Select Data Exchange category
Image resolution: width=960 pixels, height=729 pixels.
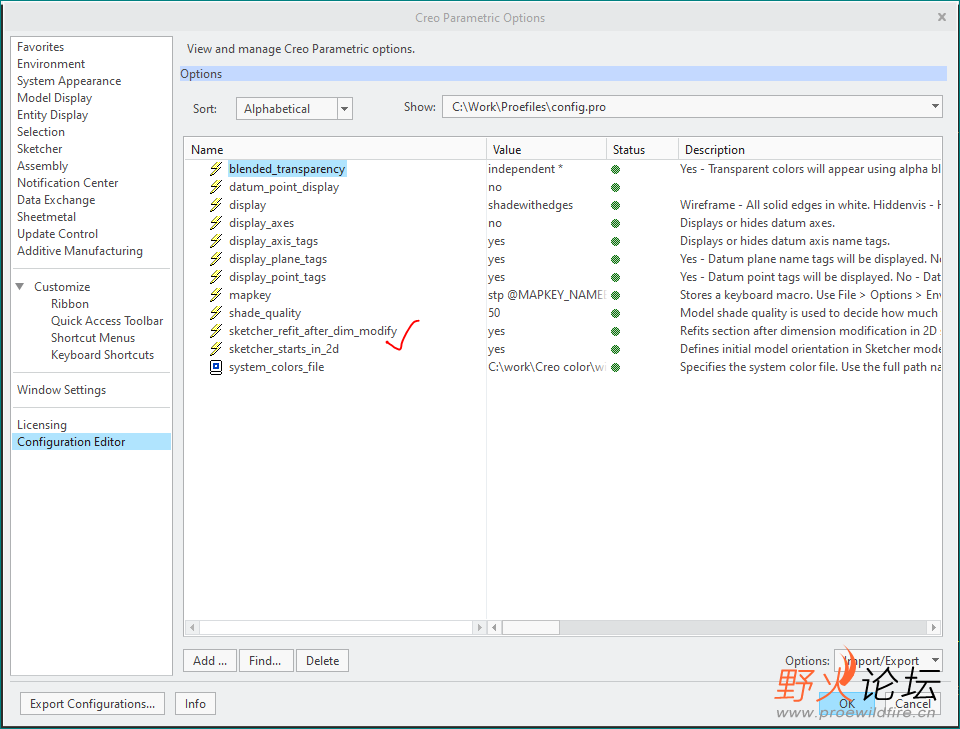(56, 200)
